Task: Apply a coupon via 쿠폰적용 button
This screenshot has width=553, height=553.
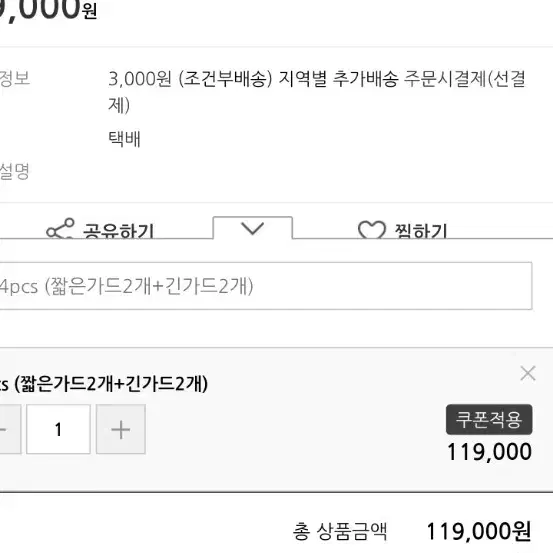Action: [x=489, y=419]
